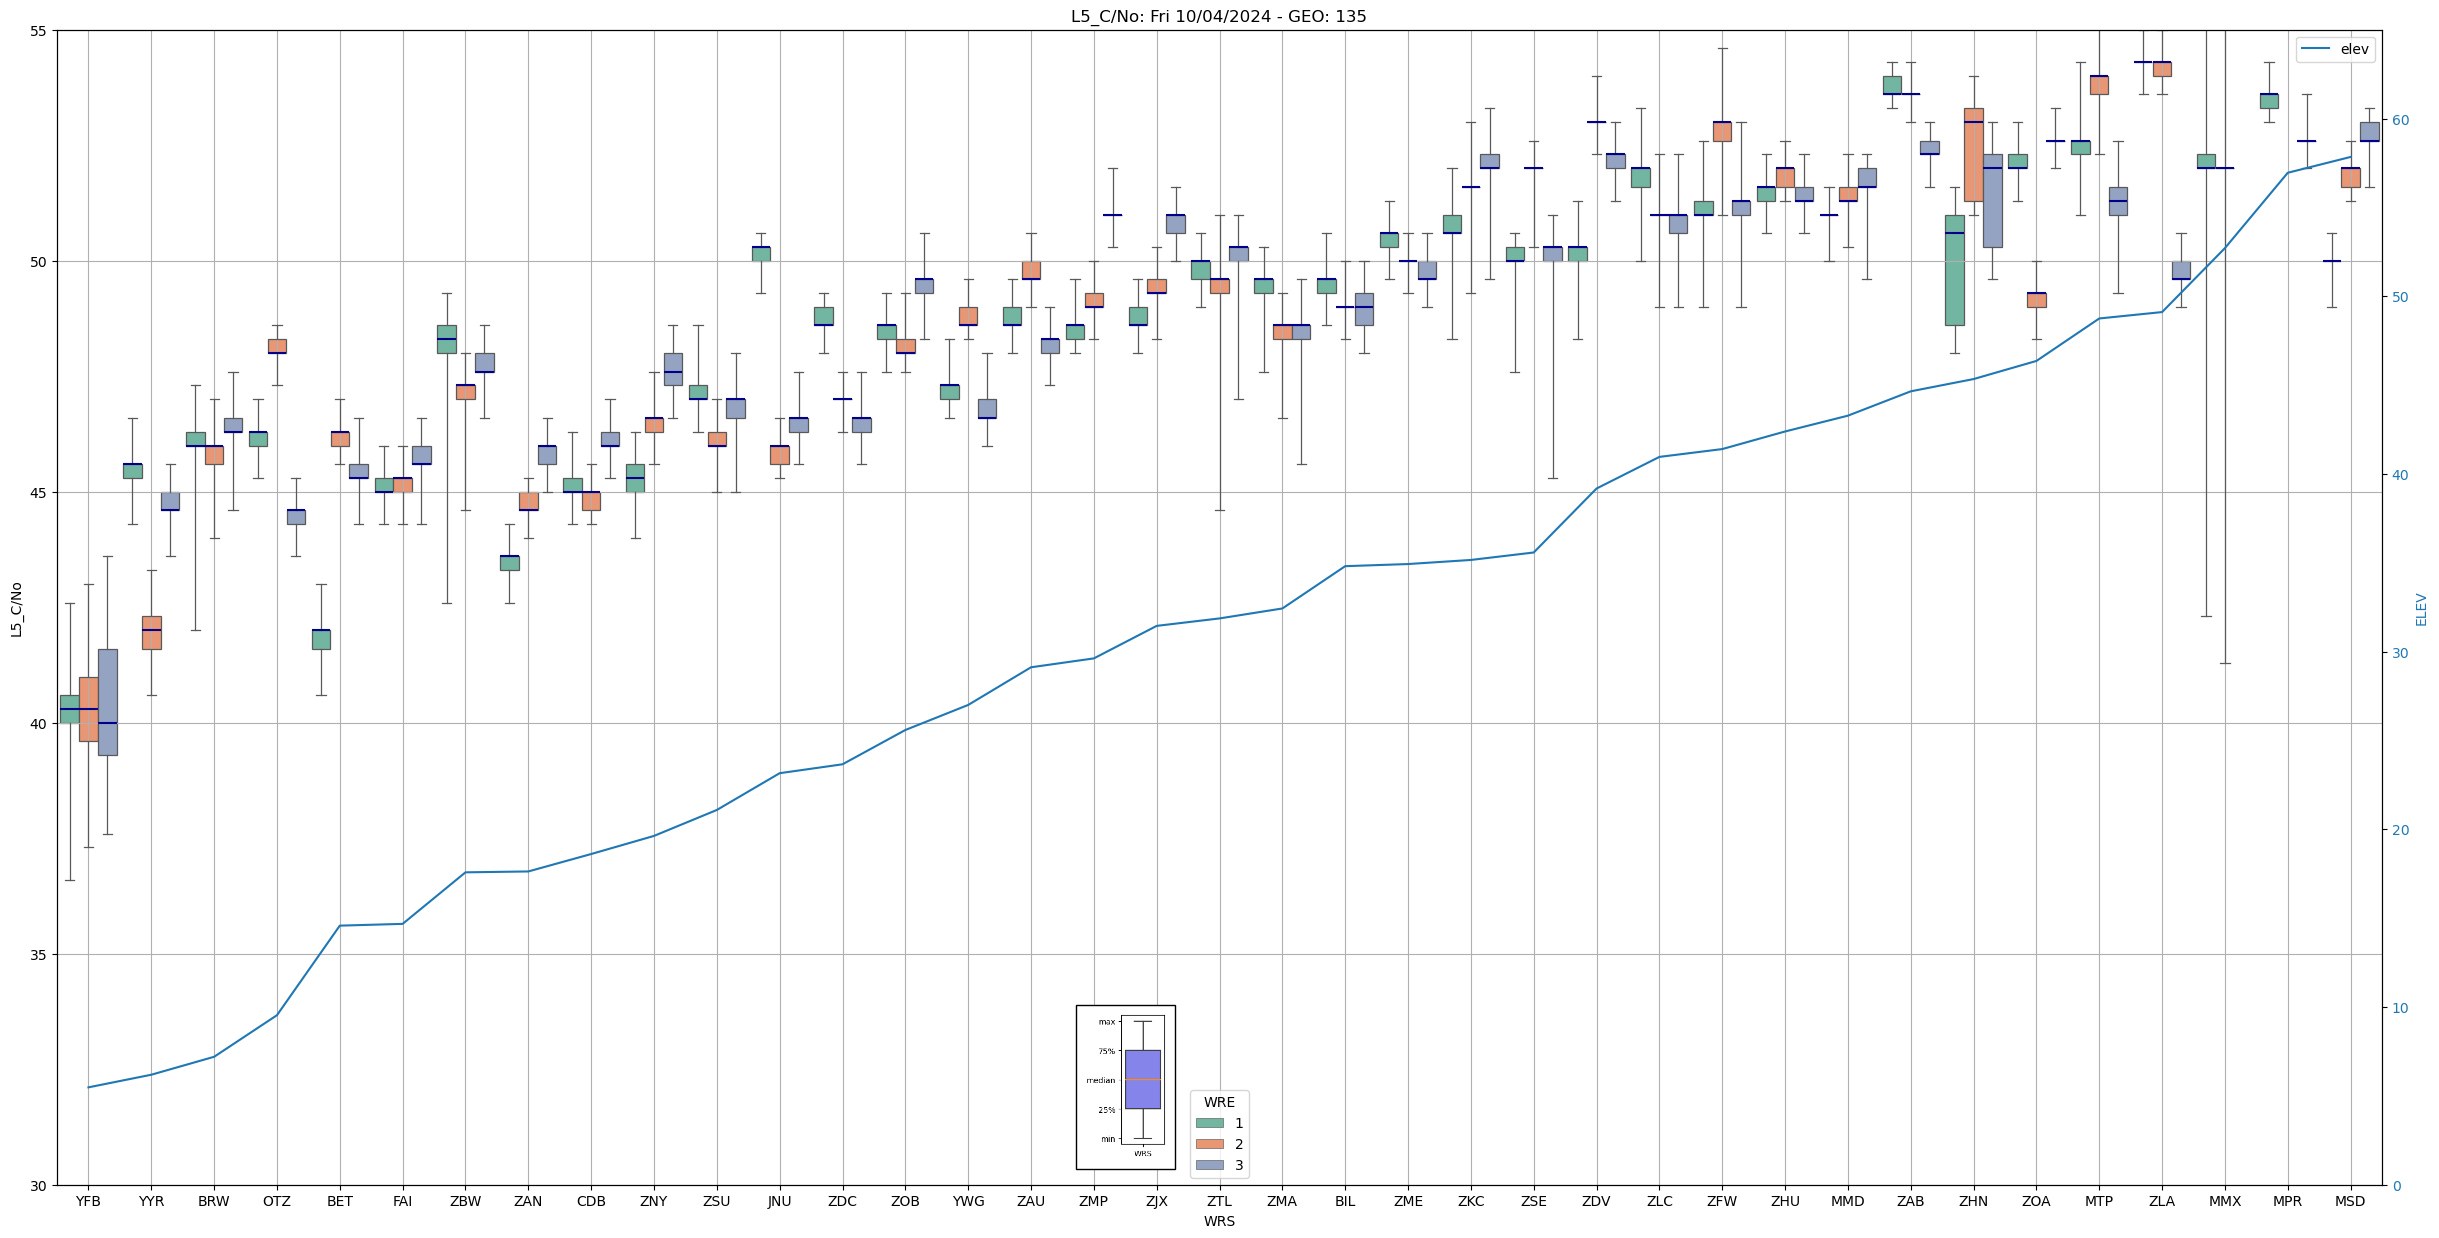Click the ZME x-axis label
This screenshot has width=2439, height=1238.
(x=1408, y=1201)
